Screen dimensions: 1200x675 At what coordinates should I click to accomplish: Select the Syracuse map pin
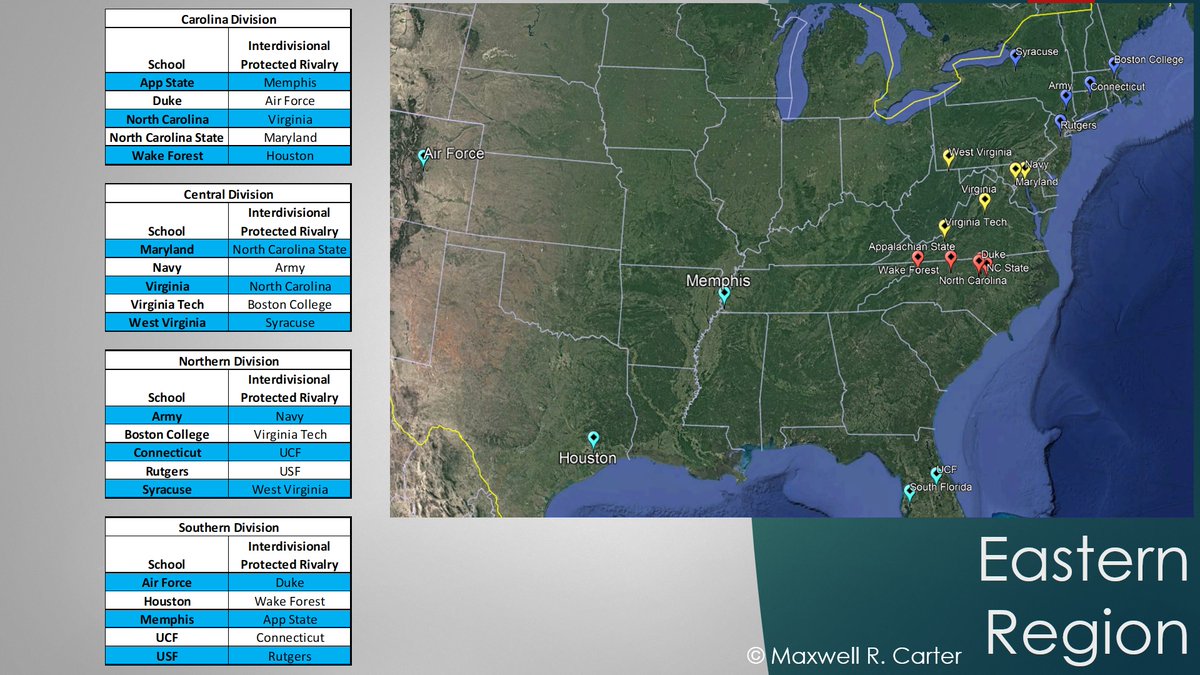pos(1014,58)
